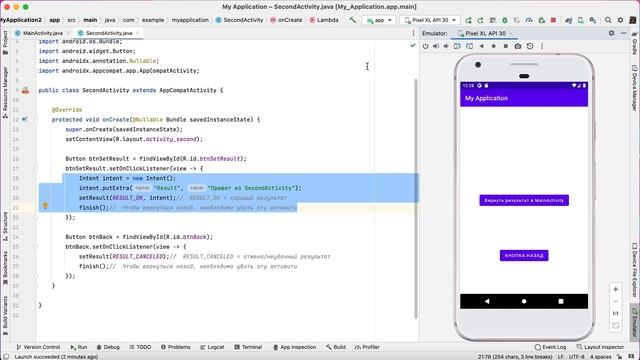Open the Terminal tool window tab
The image size is (640, 360).
[248, 347]
